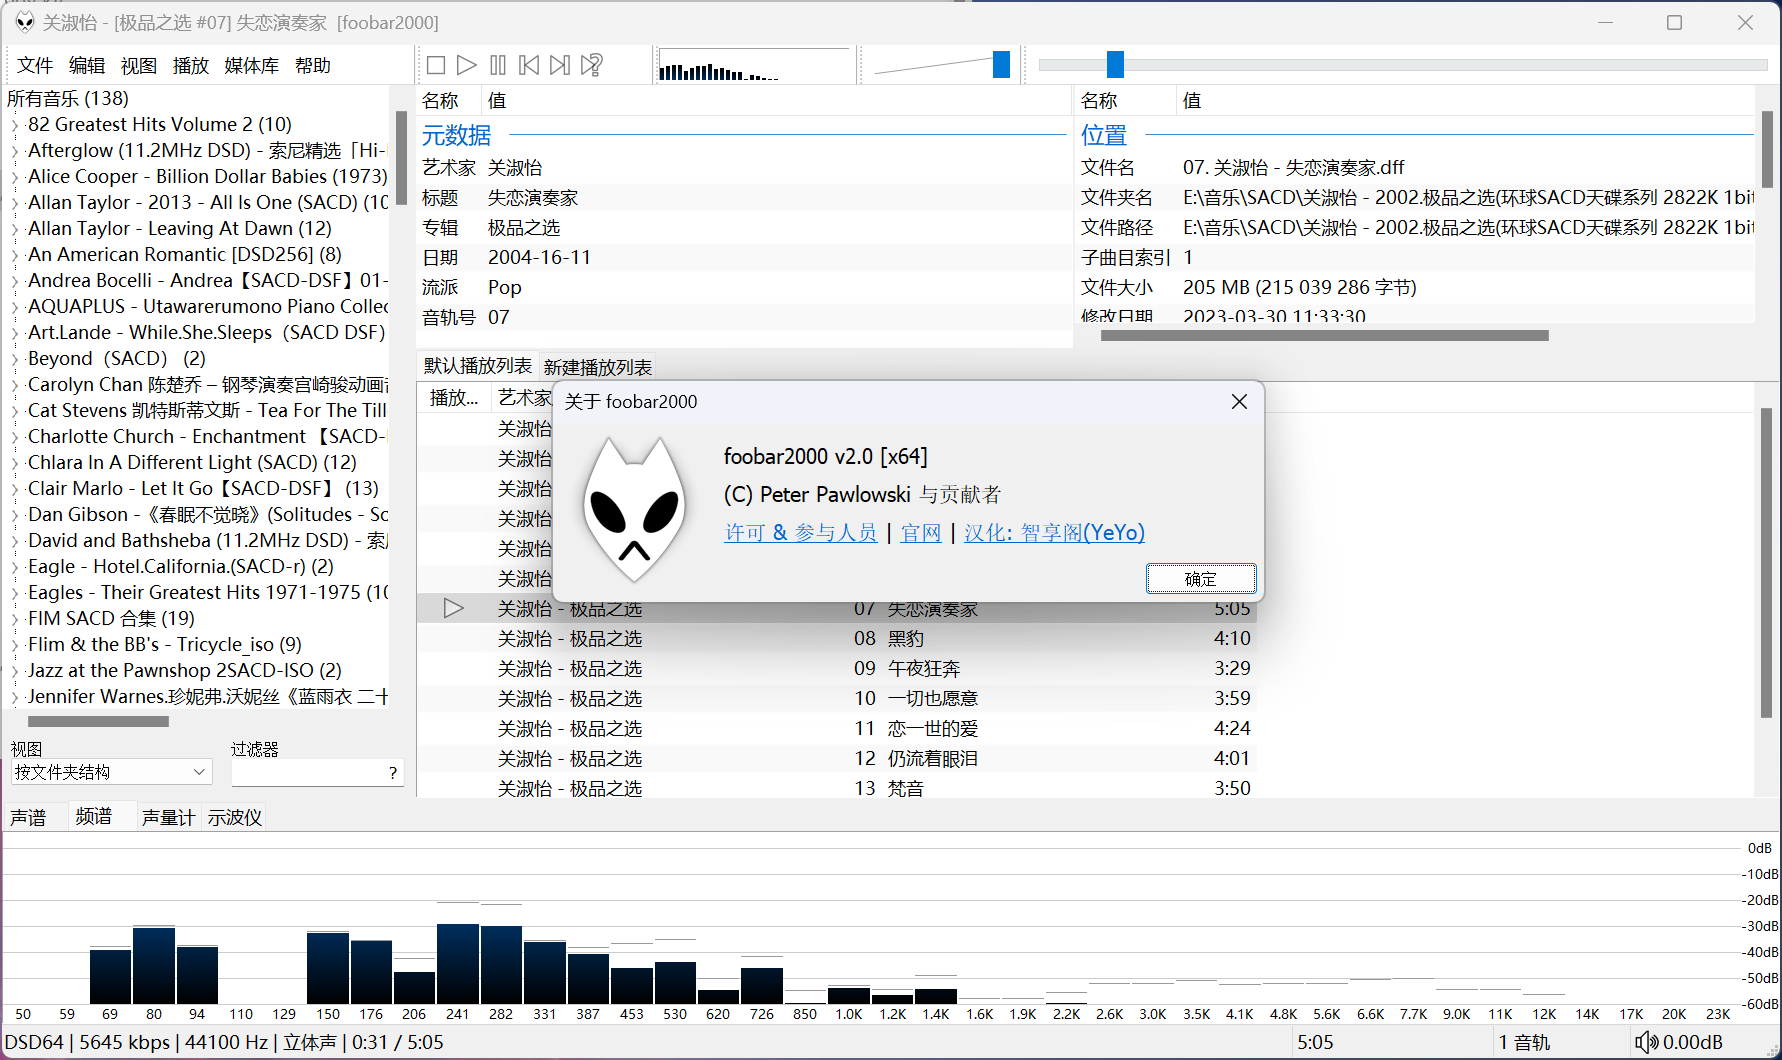The height and width of the screenshot is (1060, 1782).
Task: Skip to the next track
Action: (x=560, y=65)
